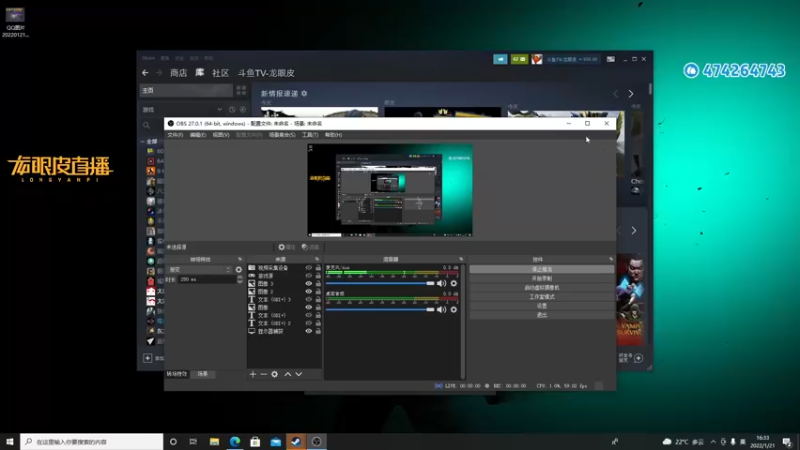Viewport: 800px width, 450px height.
Task: Collapse the 全部 category in Steam library
Action: tap(143, 141)
